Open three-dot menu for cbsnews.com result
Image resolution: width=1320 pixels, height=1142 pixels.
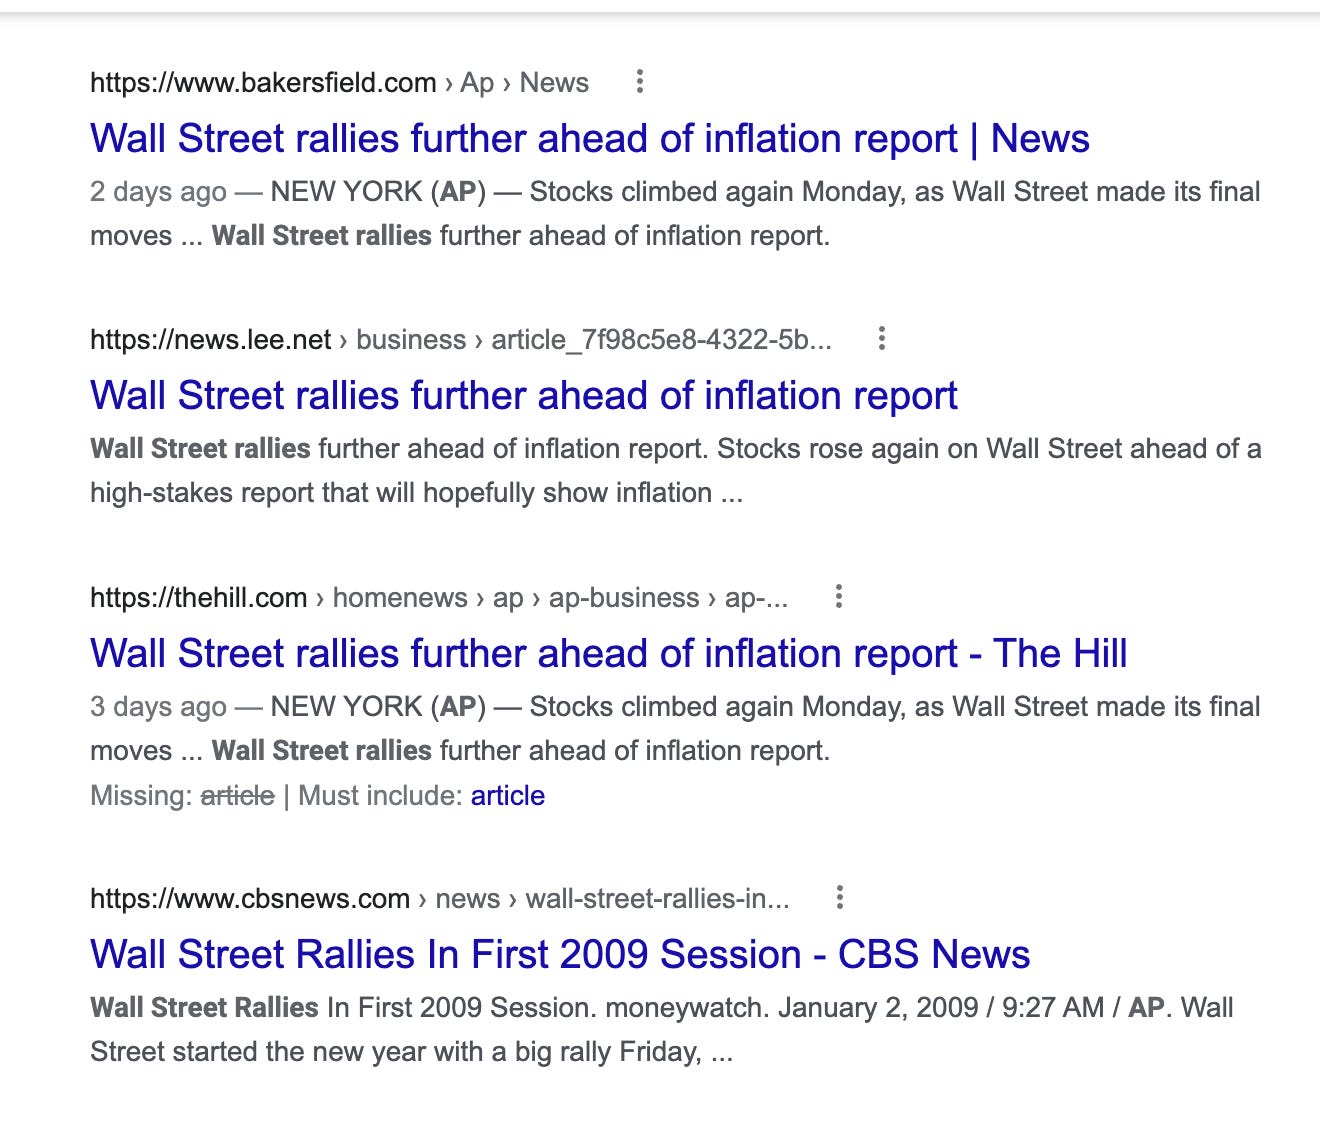coord(839,897)
